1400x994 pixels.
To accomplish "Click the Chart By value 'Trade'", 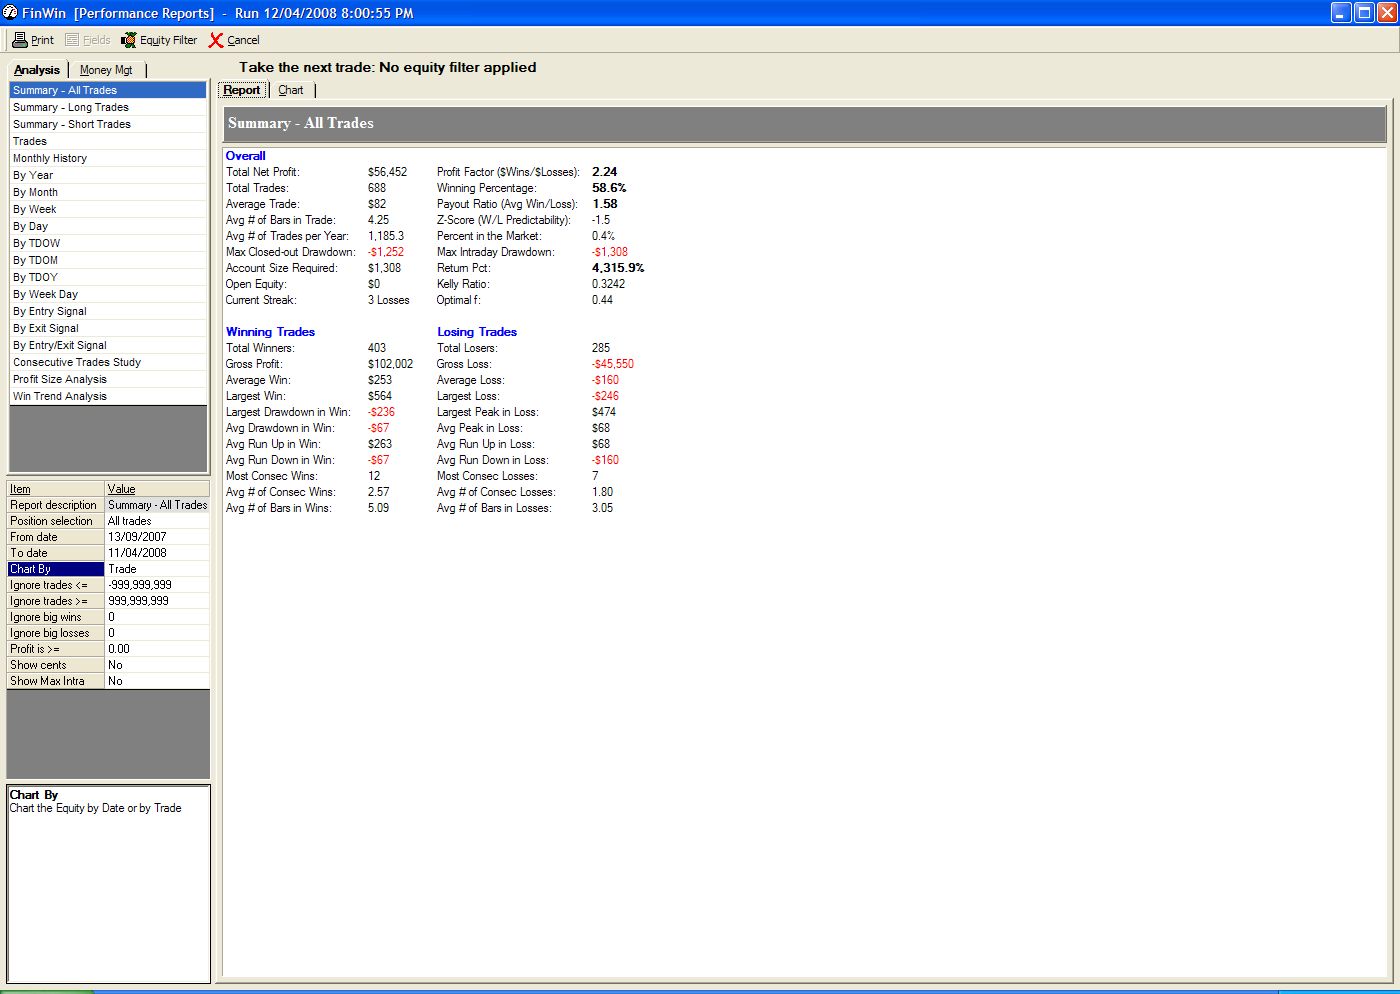I will [x=158, y=569].
